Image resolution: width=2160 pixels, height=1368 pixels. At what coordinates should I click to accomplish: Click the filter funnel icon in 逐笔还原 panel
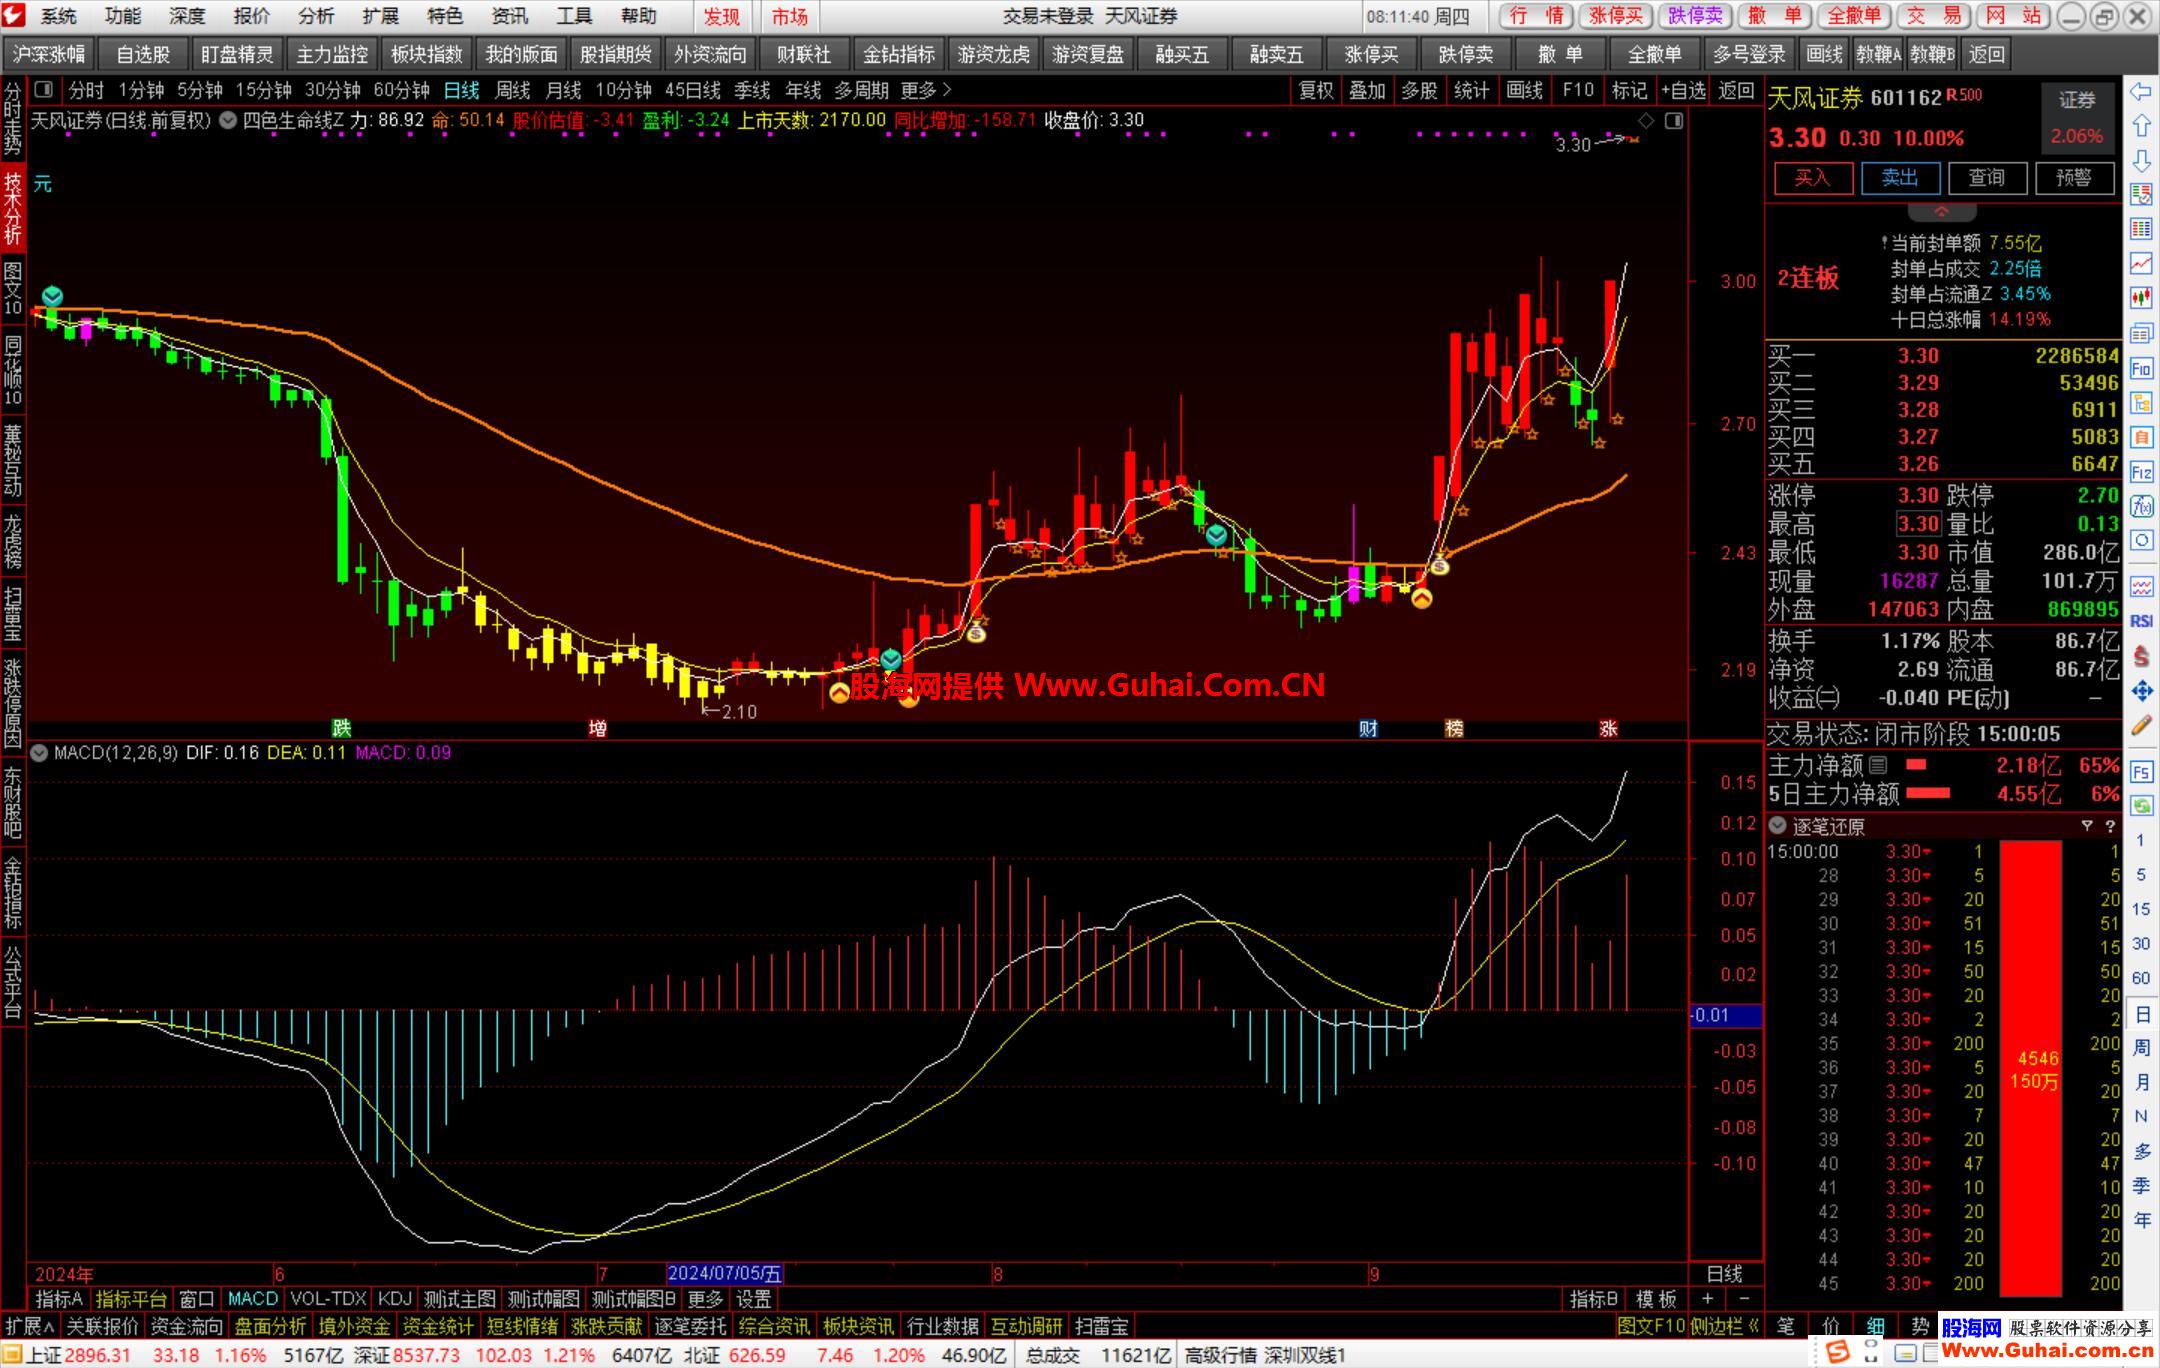[x=2087, y=826]
